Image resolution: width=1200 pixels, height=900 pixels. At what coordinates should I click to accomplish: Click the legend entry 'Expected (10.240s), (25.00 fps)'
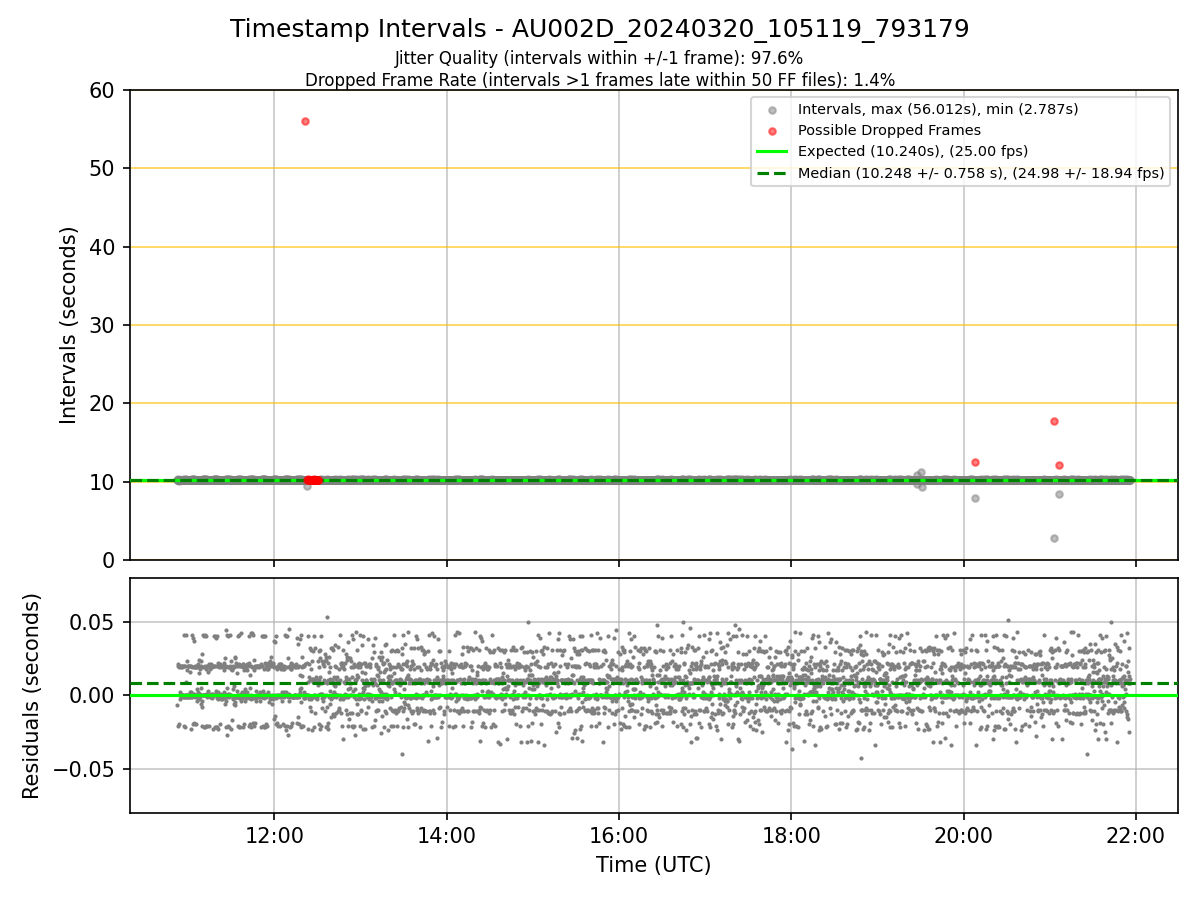(912, 152)
